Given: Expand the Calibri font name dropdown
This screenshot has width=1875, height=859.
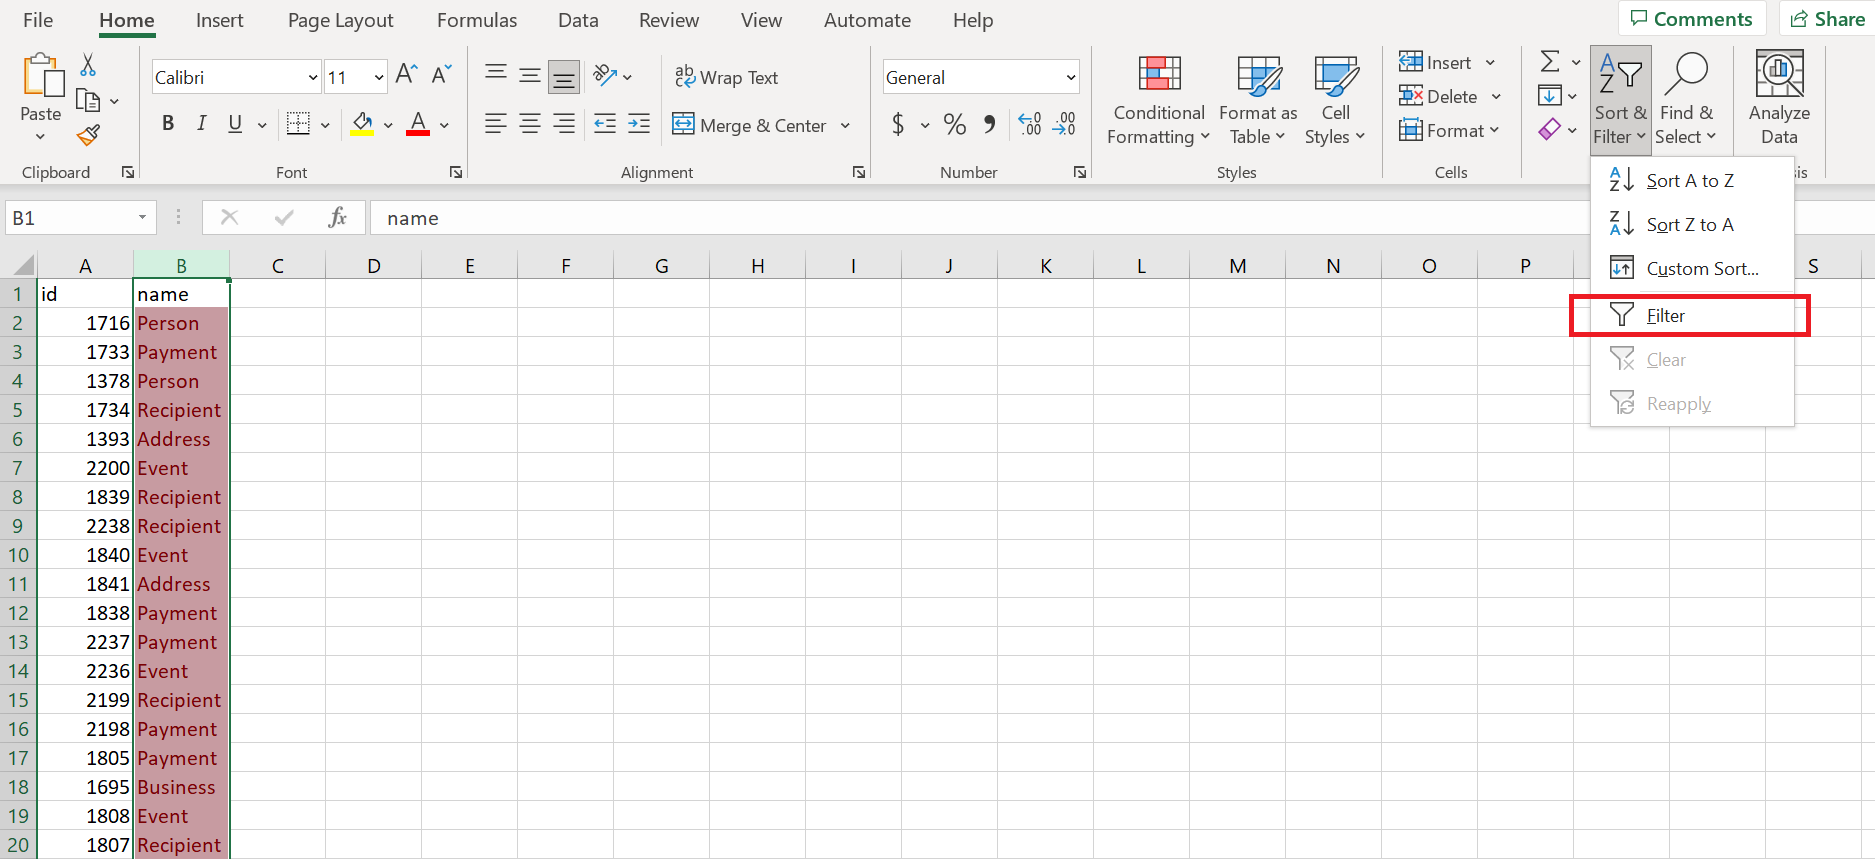Looking at the screenshot, I should pyautogui.click(x=312, y=78).
